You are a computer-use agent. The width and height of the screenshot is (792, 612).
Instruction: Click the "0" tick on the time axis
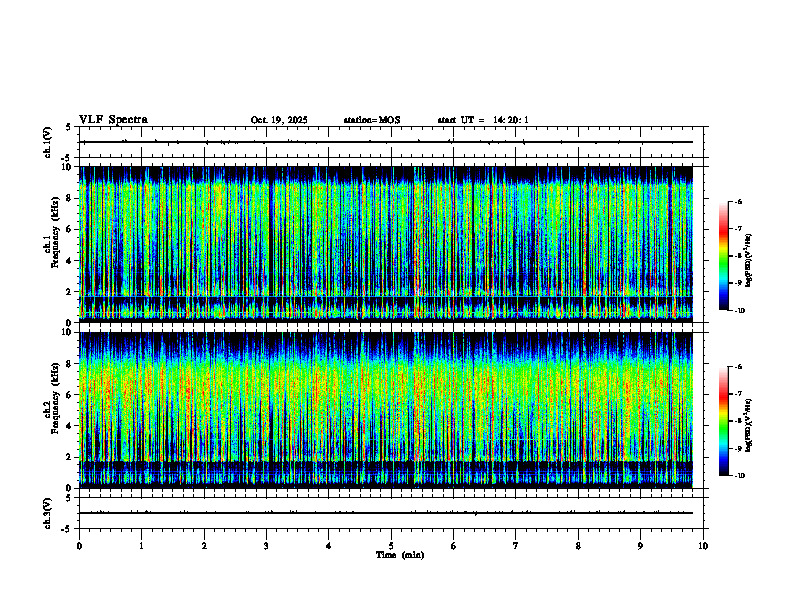click(79, 546)
